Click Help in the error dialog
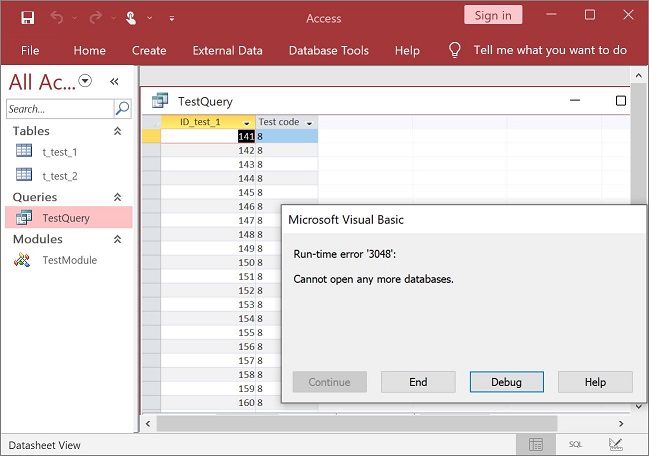This screenshot has height=456, width=649. pos(595,382)
